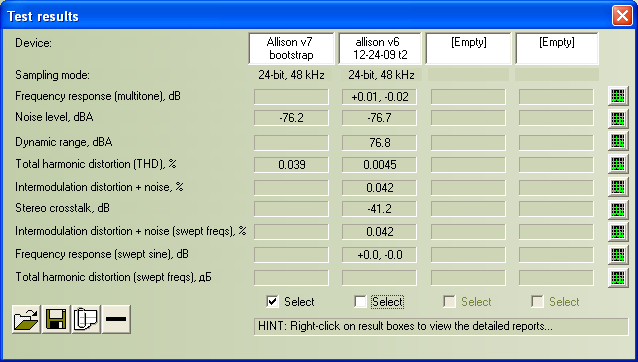638x362 pixels.
Task: Click the open folder load results icon
Action: coord(26,319)
